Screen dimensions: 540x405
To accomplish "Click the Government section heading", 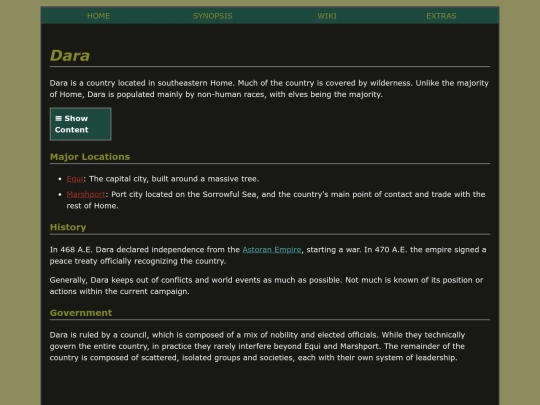I will (x=81, y=313).
